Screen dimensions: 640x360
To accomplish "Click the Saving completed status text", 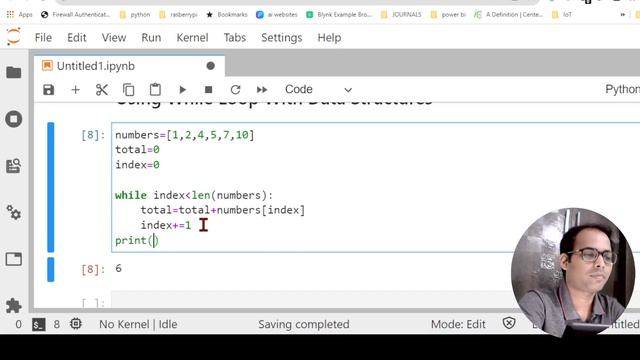I will pos(304,324).
